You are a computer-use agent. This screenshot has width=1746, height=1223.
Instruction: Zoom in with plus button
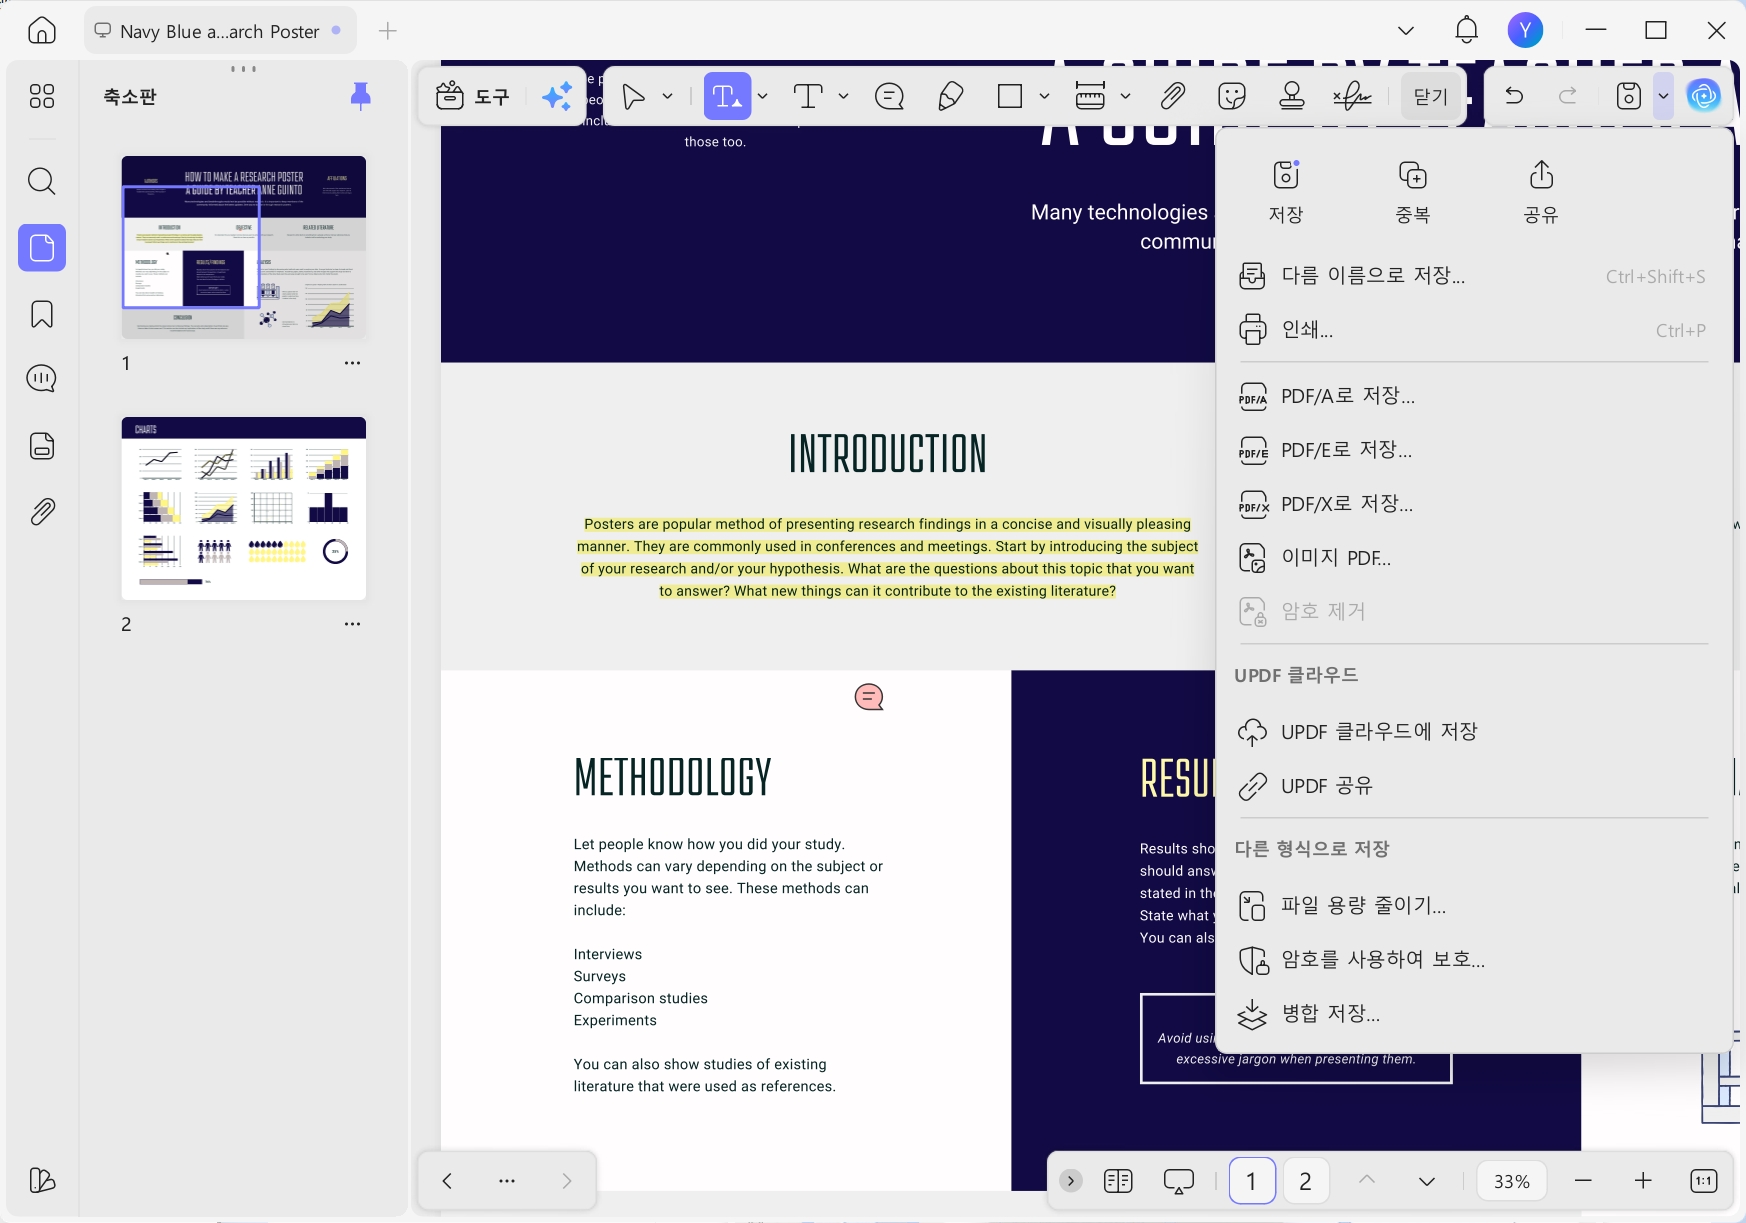pyautogui.click(x=1643, y=1181)
